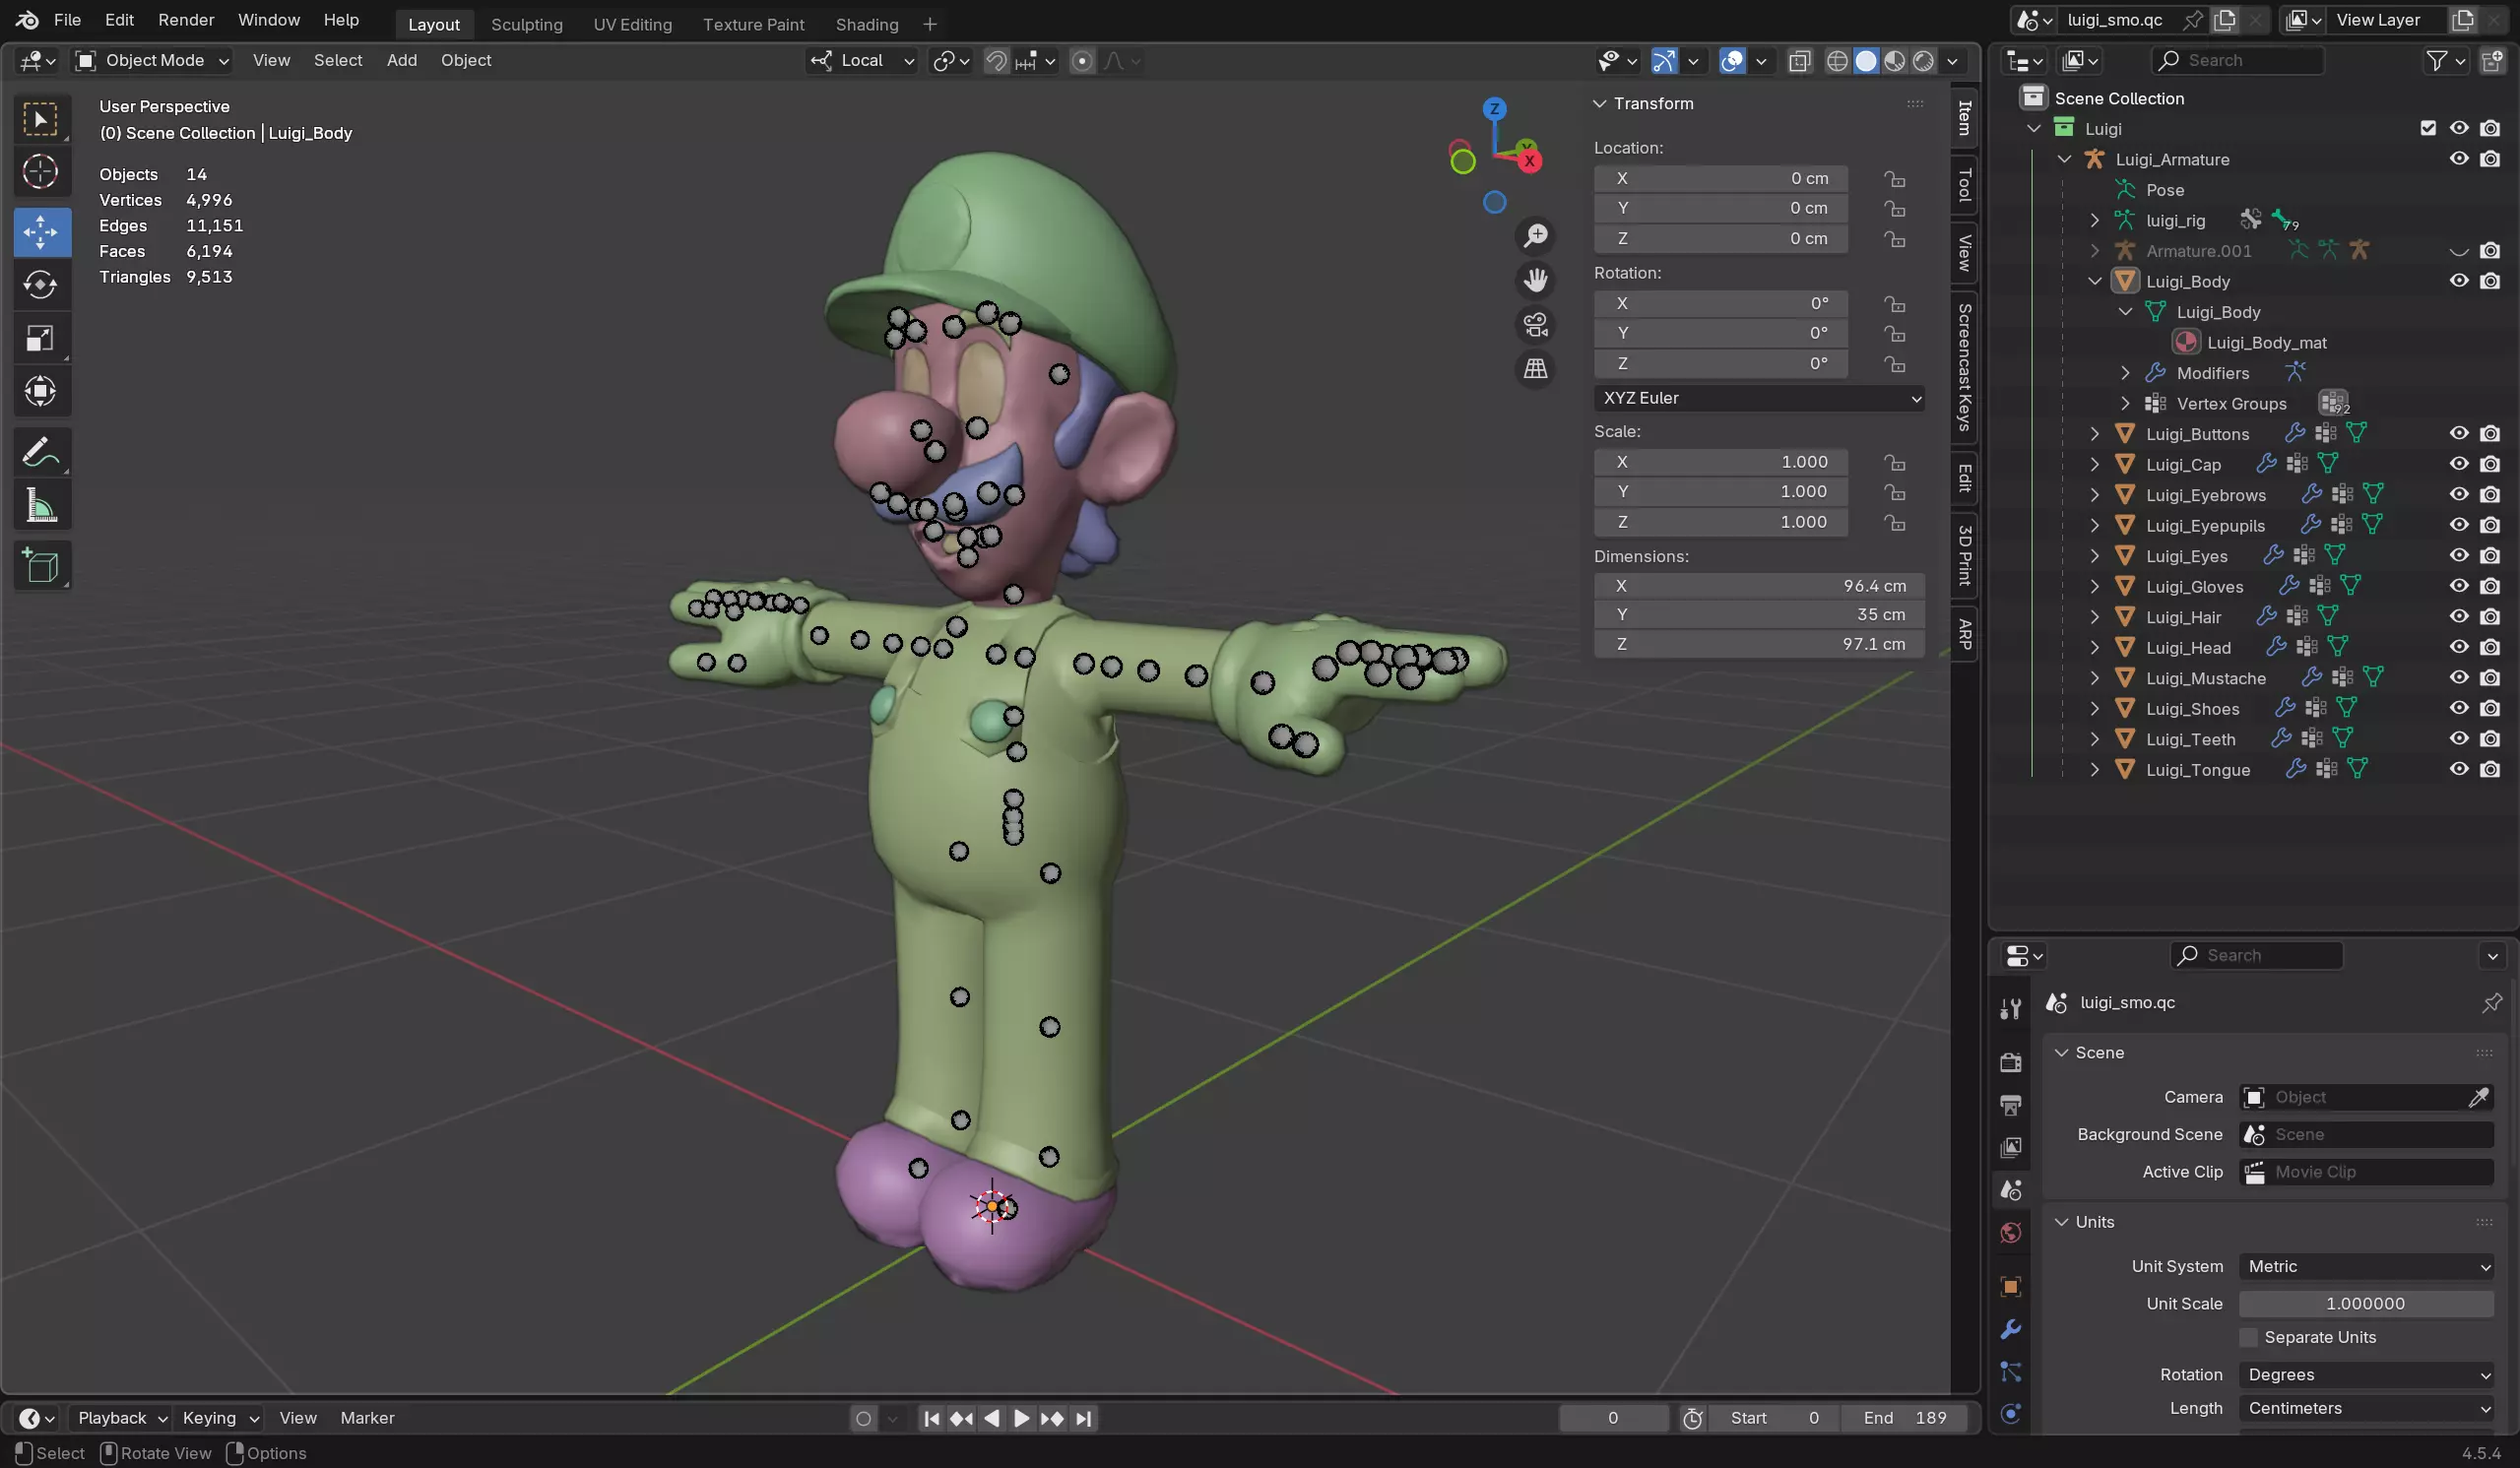
Task: Toggle camera view using the camera icon
Action: [x=1535, y=324]
